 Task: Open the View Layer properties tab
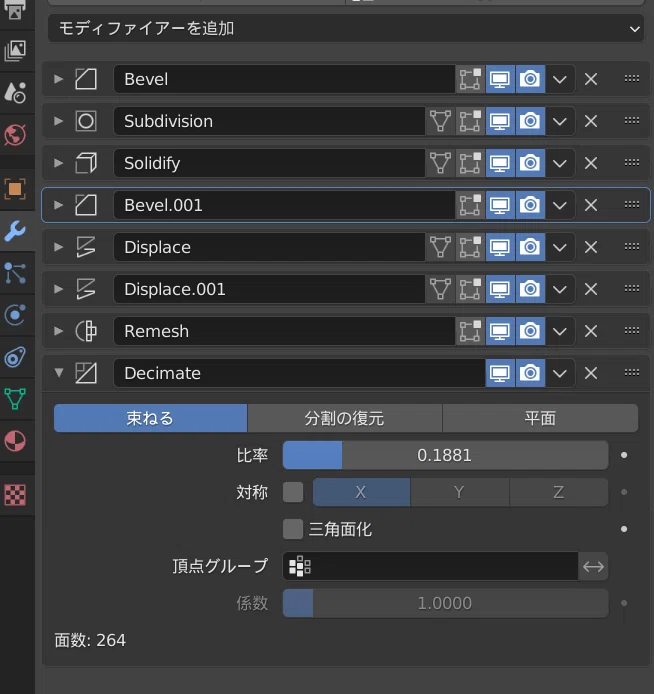15,50
